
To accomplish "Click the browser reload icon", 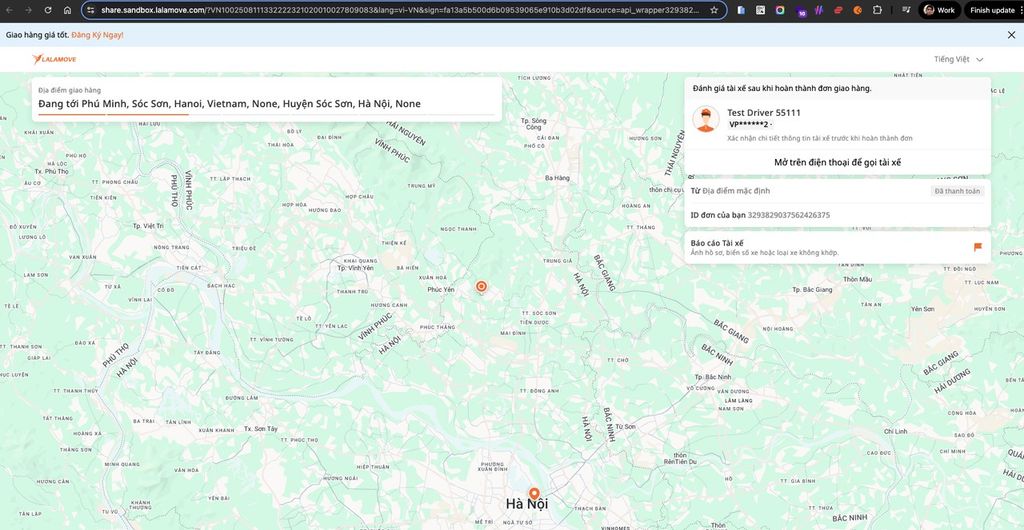I will coord(47,10).
